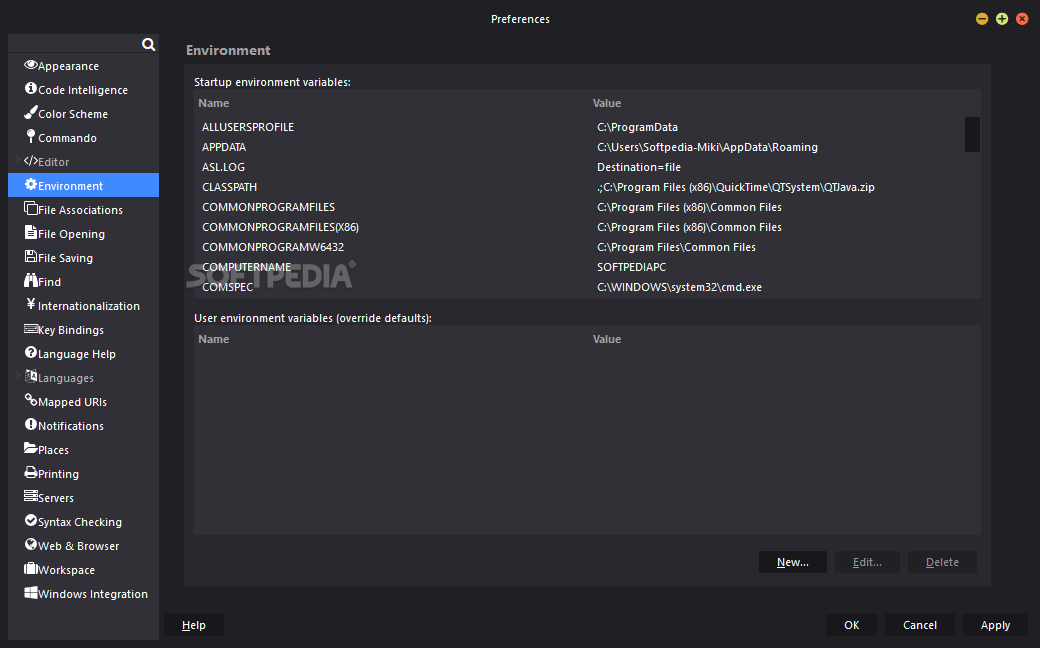Click the Servers rack icon
The image size is (1040, 648).
pos(31,496)
